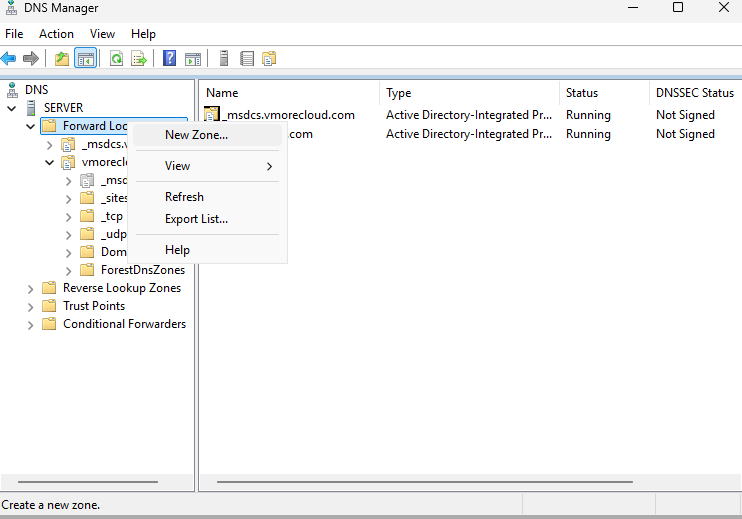The image size is (742, 519).
Task: Click the Trust Points folder icon
Action: tap(49, 306)
